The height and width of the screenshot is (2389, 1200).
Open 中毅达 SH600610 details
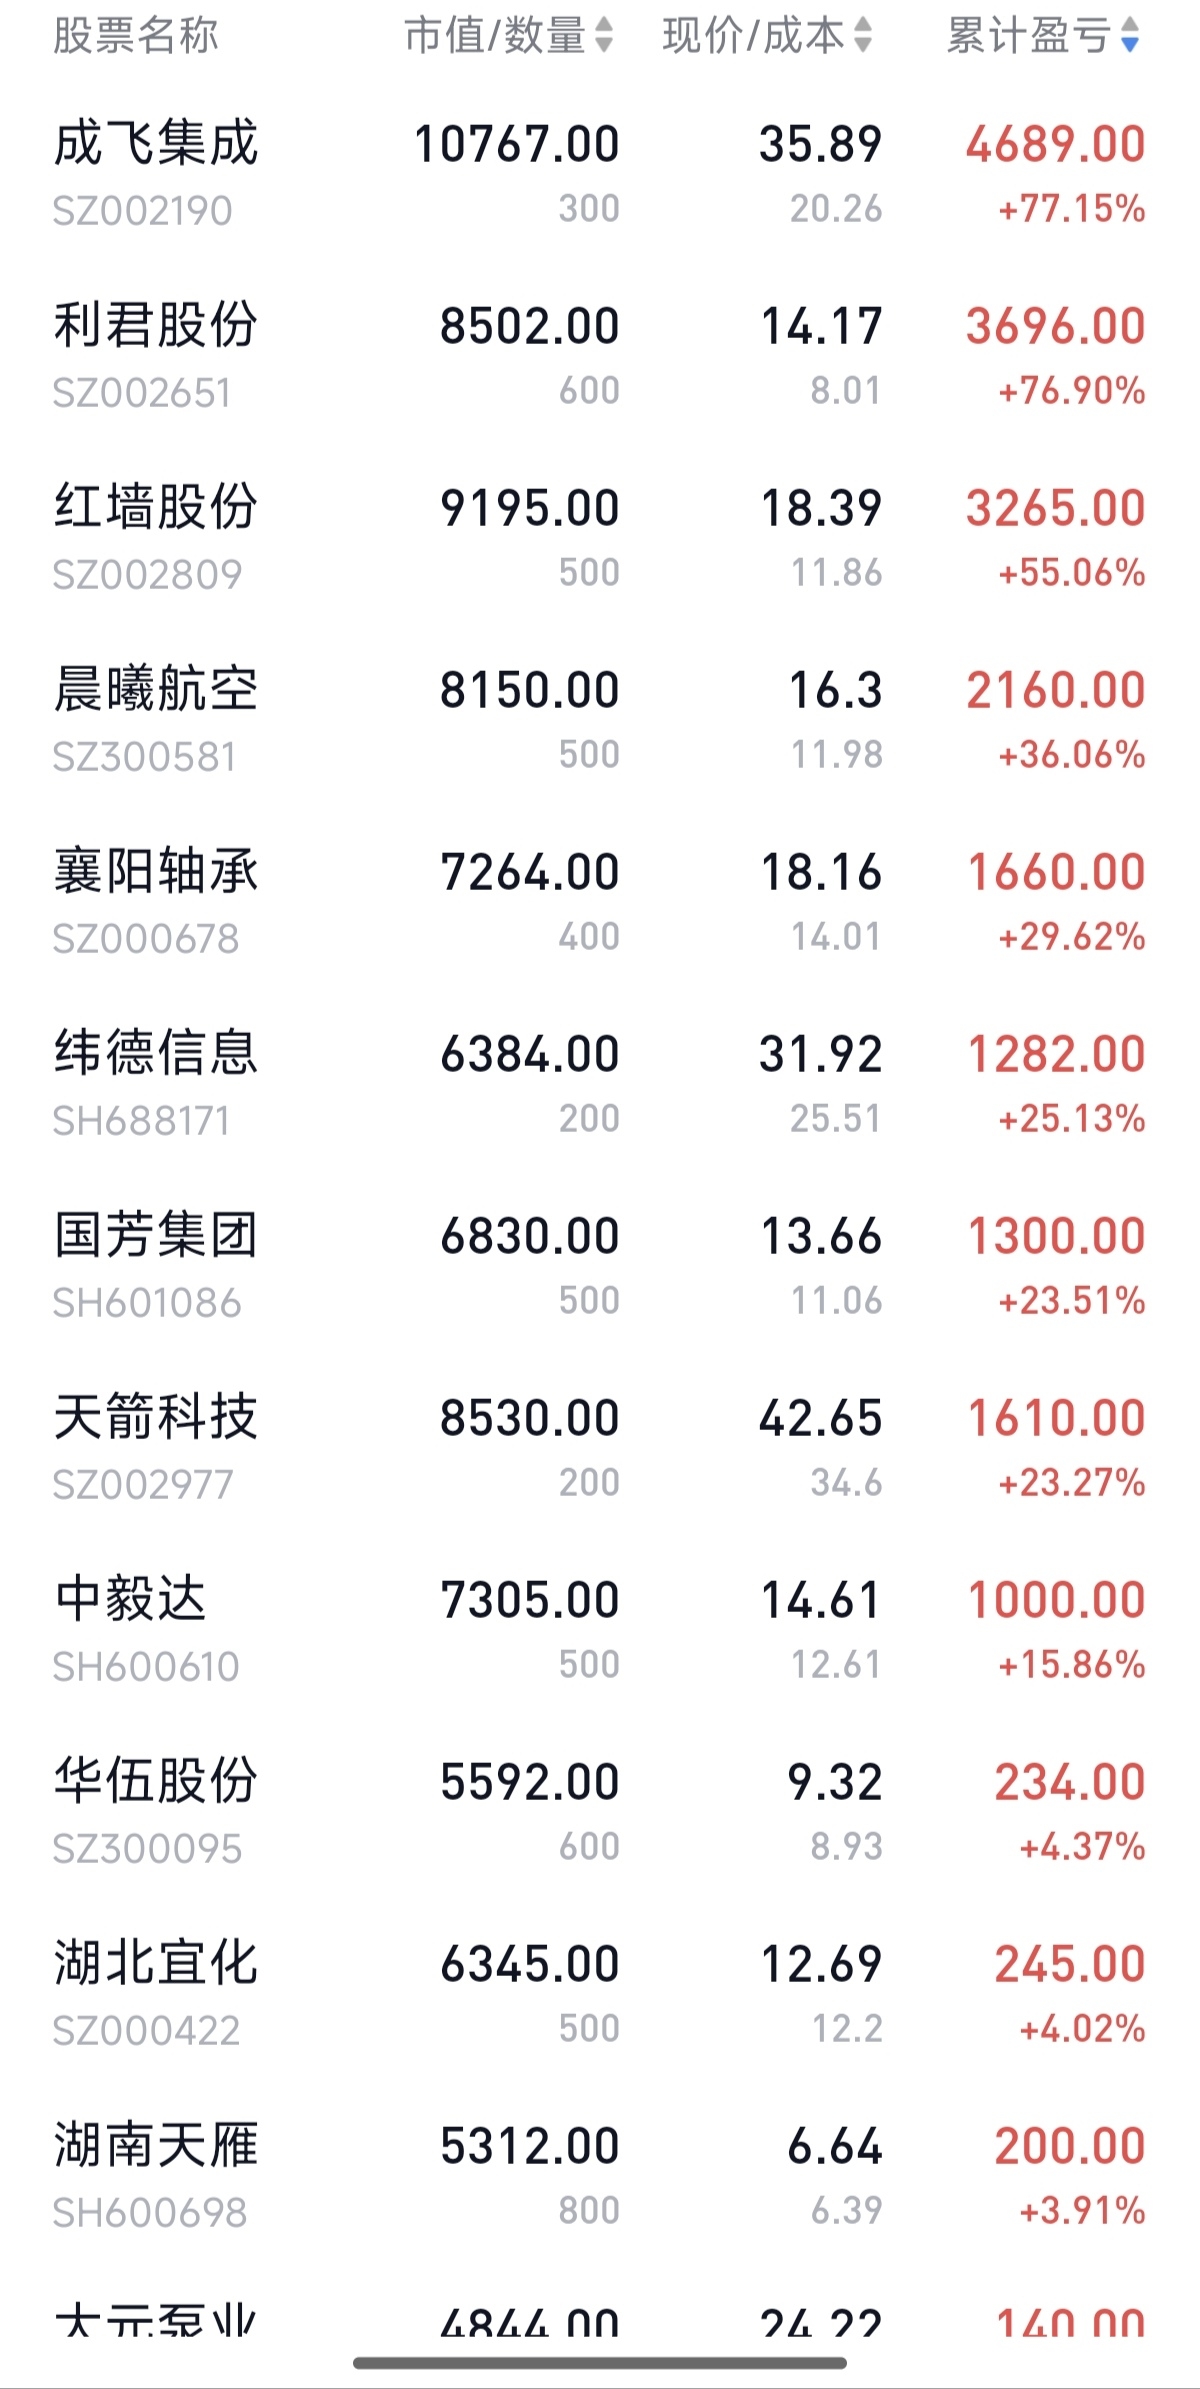600,1630
